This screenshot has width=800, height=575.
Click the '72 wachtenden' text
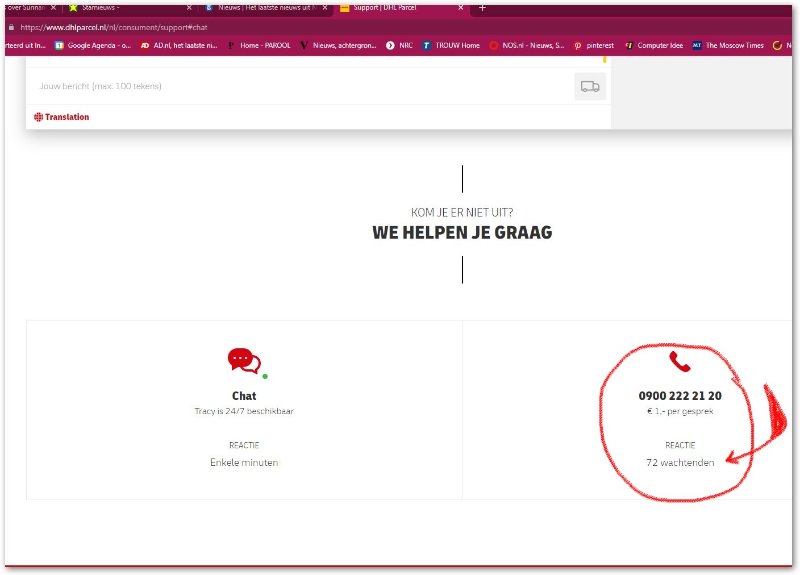pyautogui.click(x=680, y=463)
